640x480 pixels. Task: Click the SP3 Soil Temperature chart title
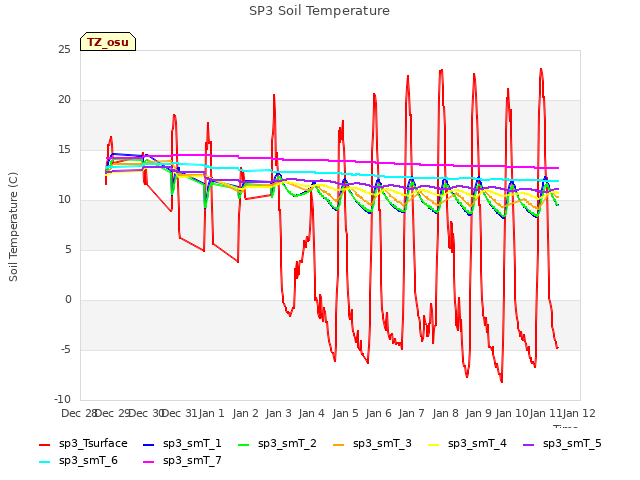(319, 11)
